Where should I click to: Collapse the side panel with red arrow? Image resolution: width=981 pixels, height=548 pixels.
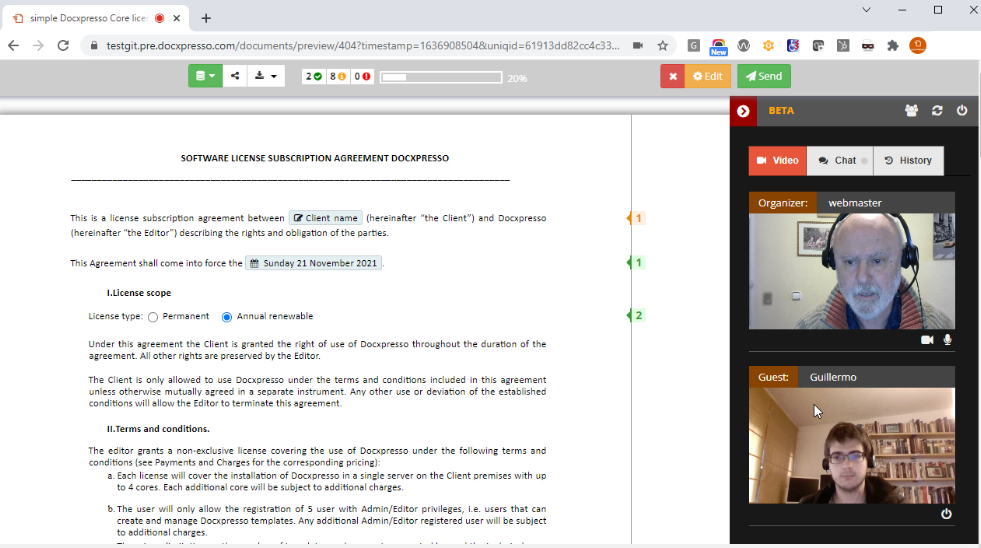click(743, 111)
